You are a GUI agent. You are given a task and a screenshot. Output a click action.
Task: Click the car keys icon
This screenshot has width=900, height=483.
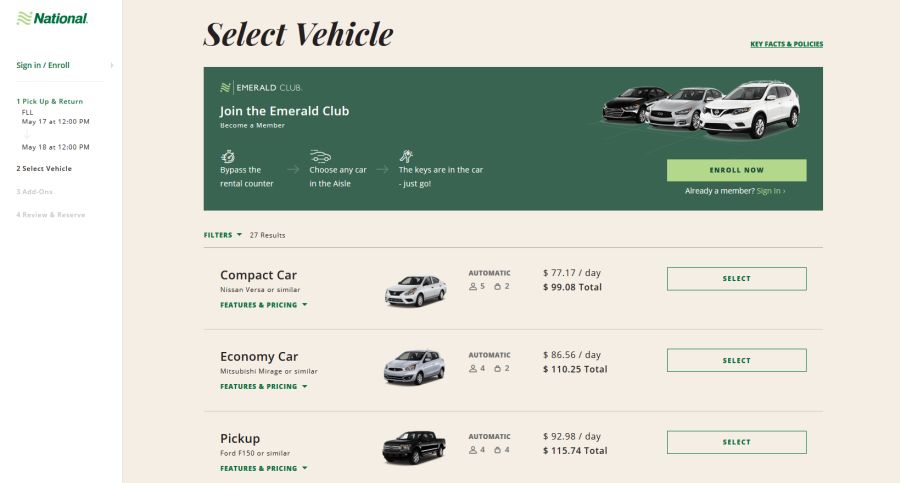pos(406,156)
